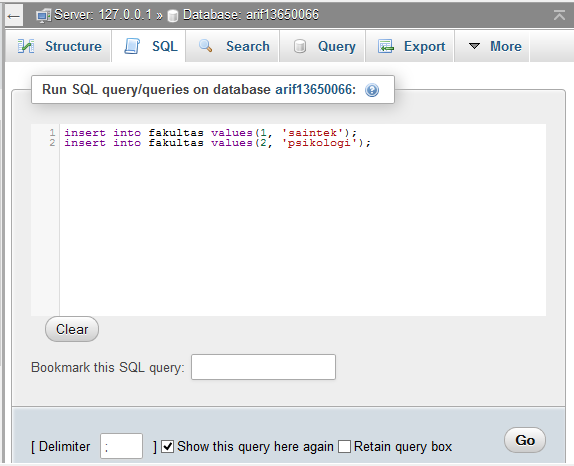
Task: Click the Export tab icon
Action: [x=386, y=46]
